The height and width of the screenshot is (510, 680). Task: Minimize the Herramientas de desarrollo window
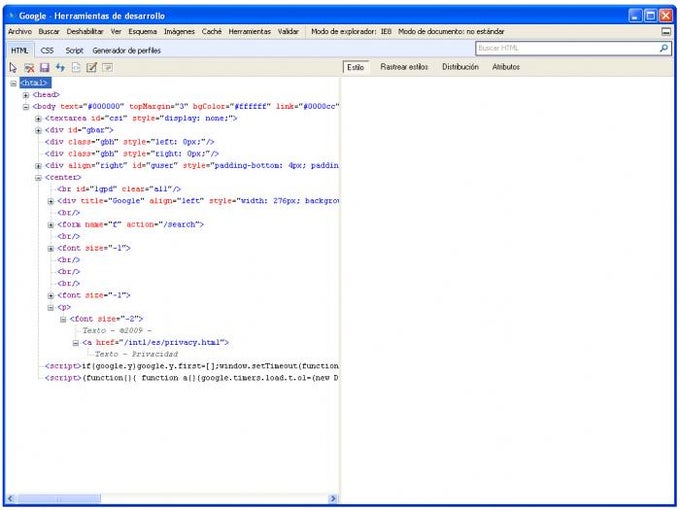tap(635, 16)
